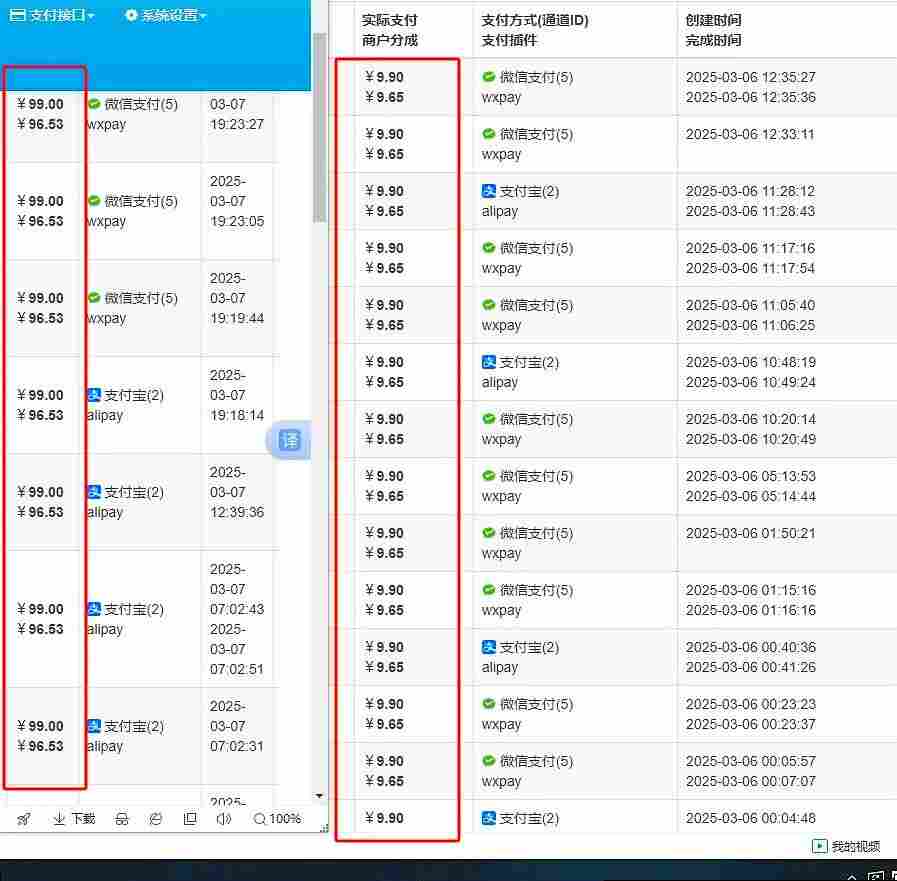The image size is (897, 881).
Task: Open the 下载 downloads button
Action: tap(74, 819)
